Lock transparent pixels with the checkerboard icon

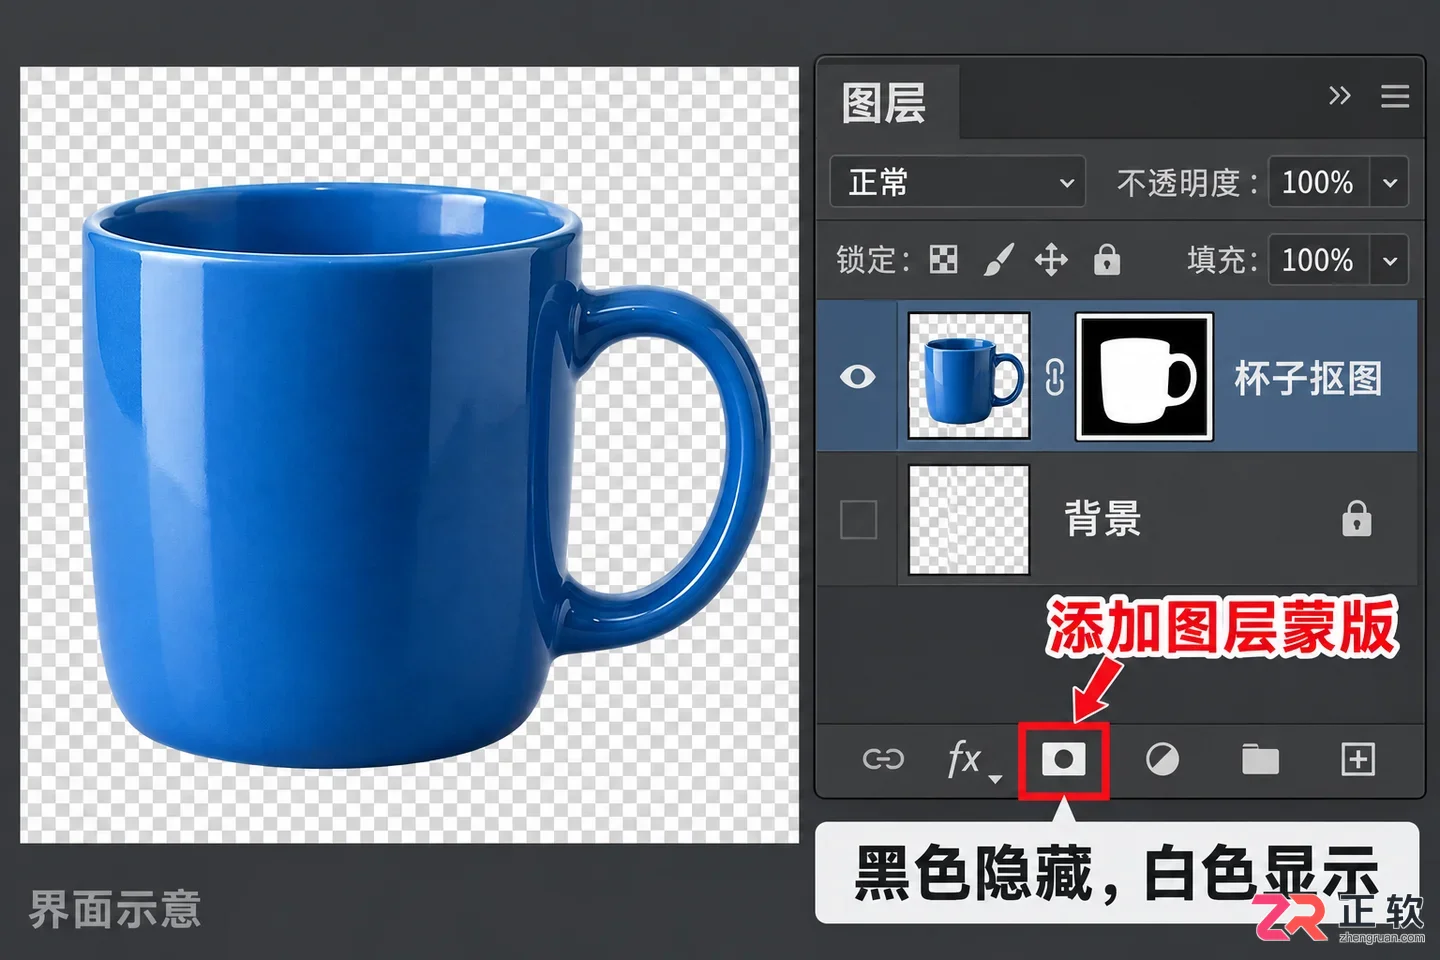point(944,260)
